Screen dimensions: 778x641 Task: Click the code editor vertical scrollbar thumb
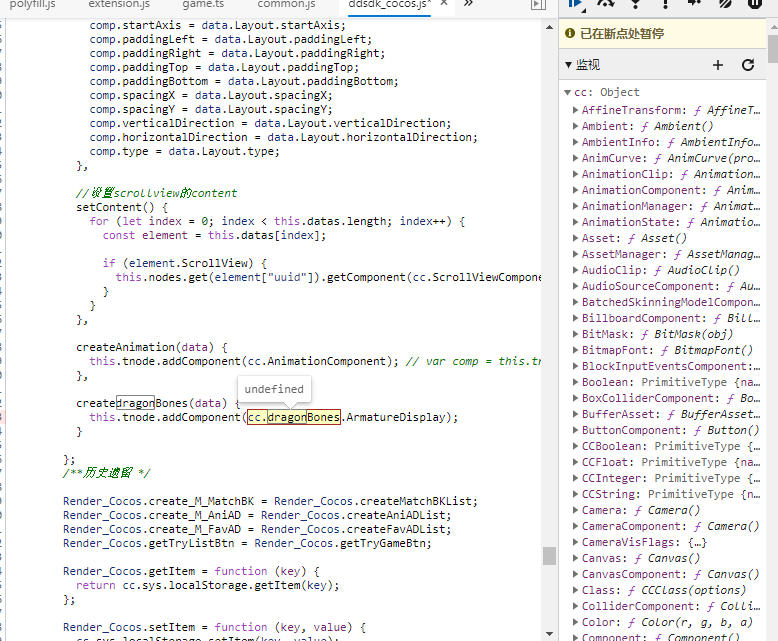coord(549,556)
